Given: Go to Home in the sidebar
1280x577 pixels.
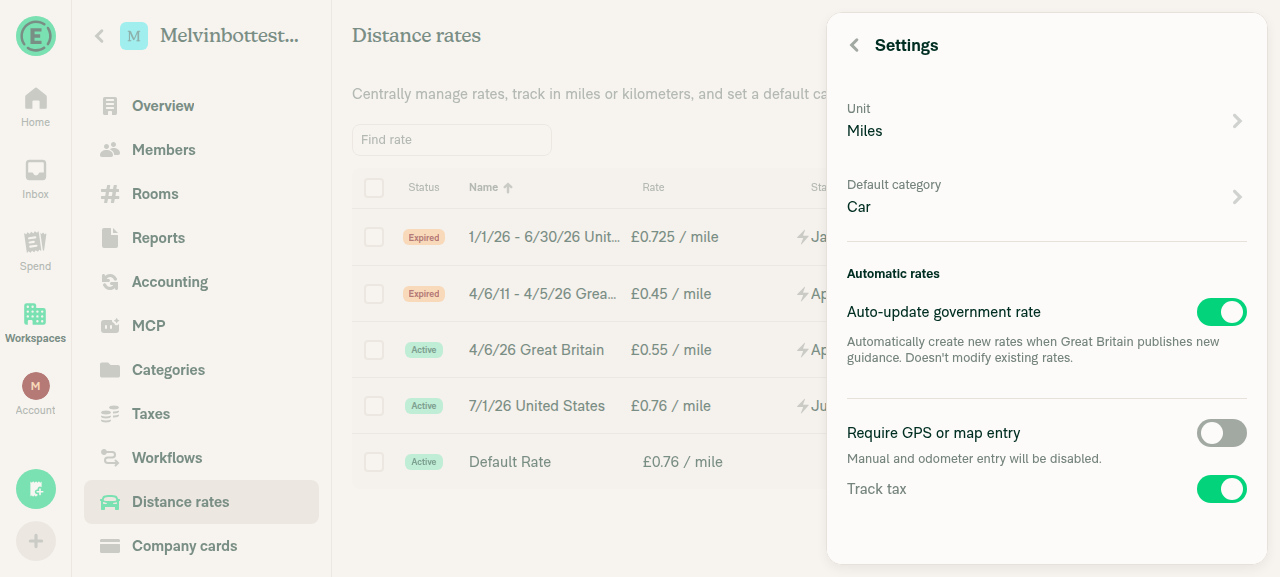Looking at the screenshot, I should pos(36,107).
